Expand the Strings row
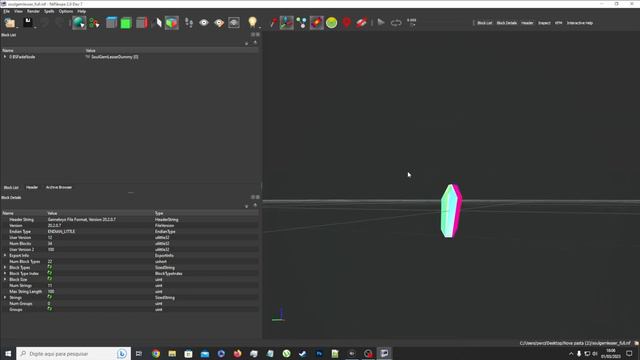The height and width of the screenshot is (360, 640). point(5,298)
